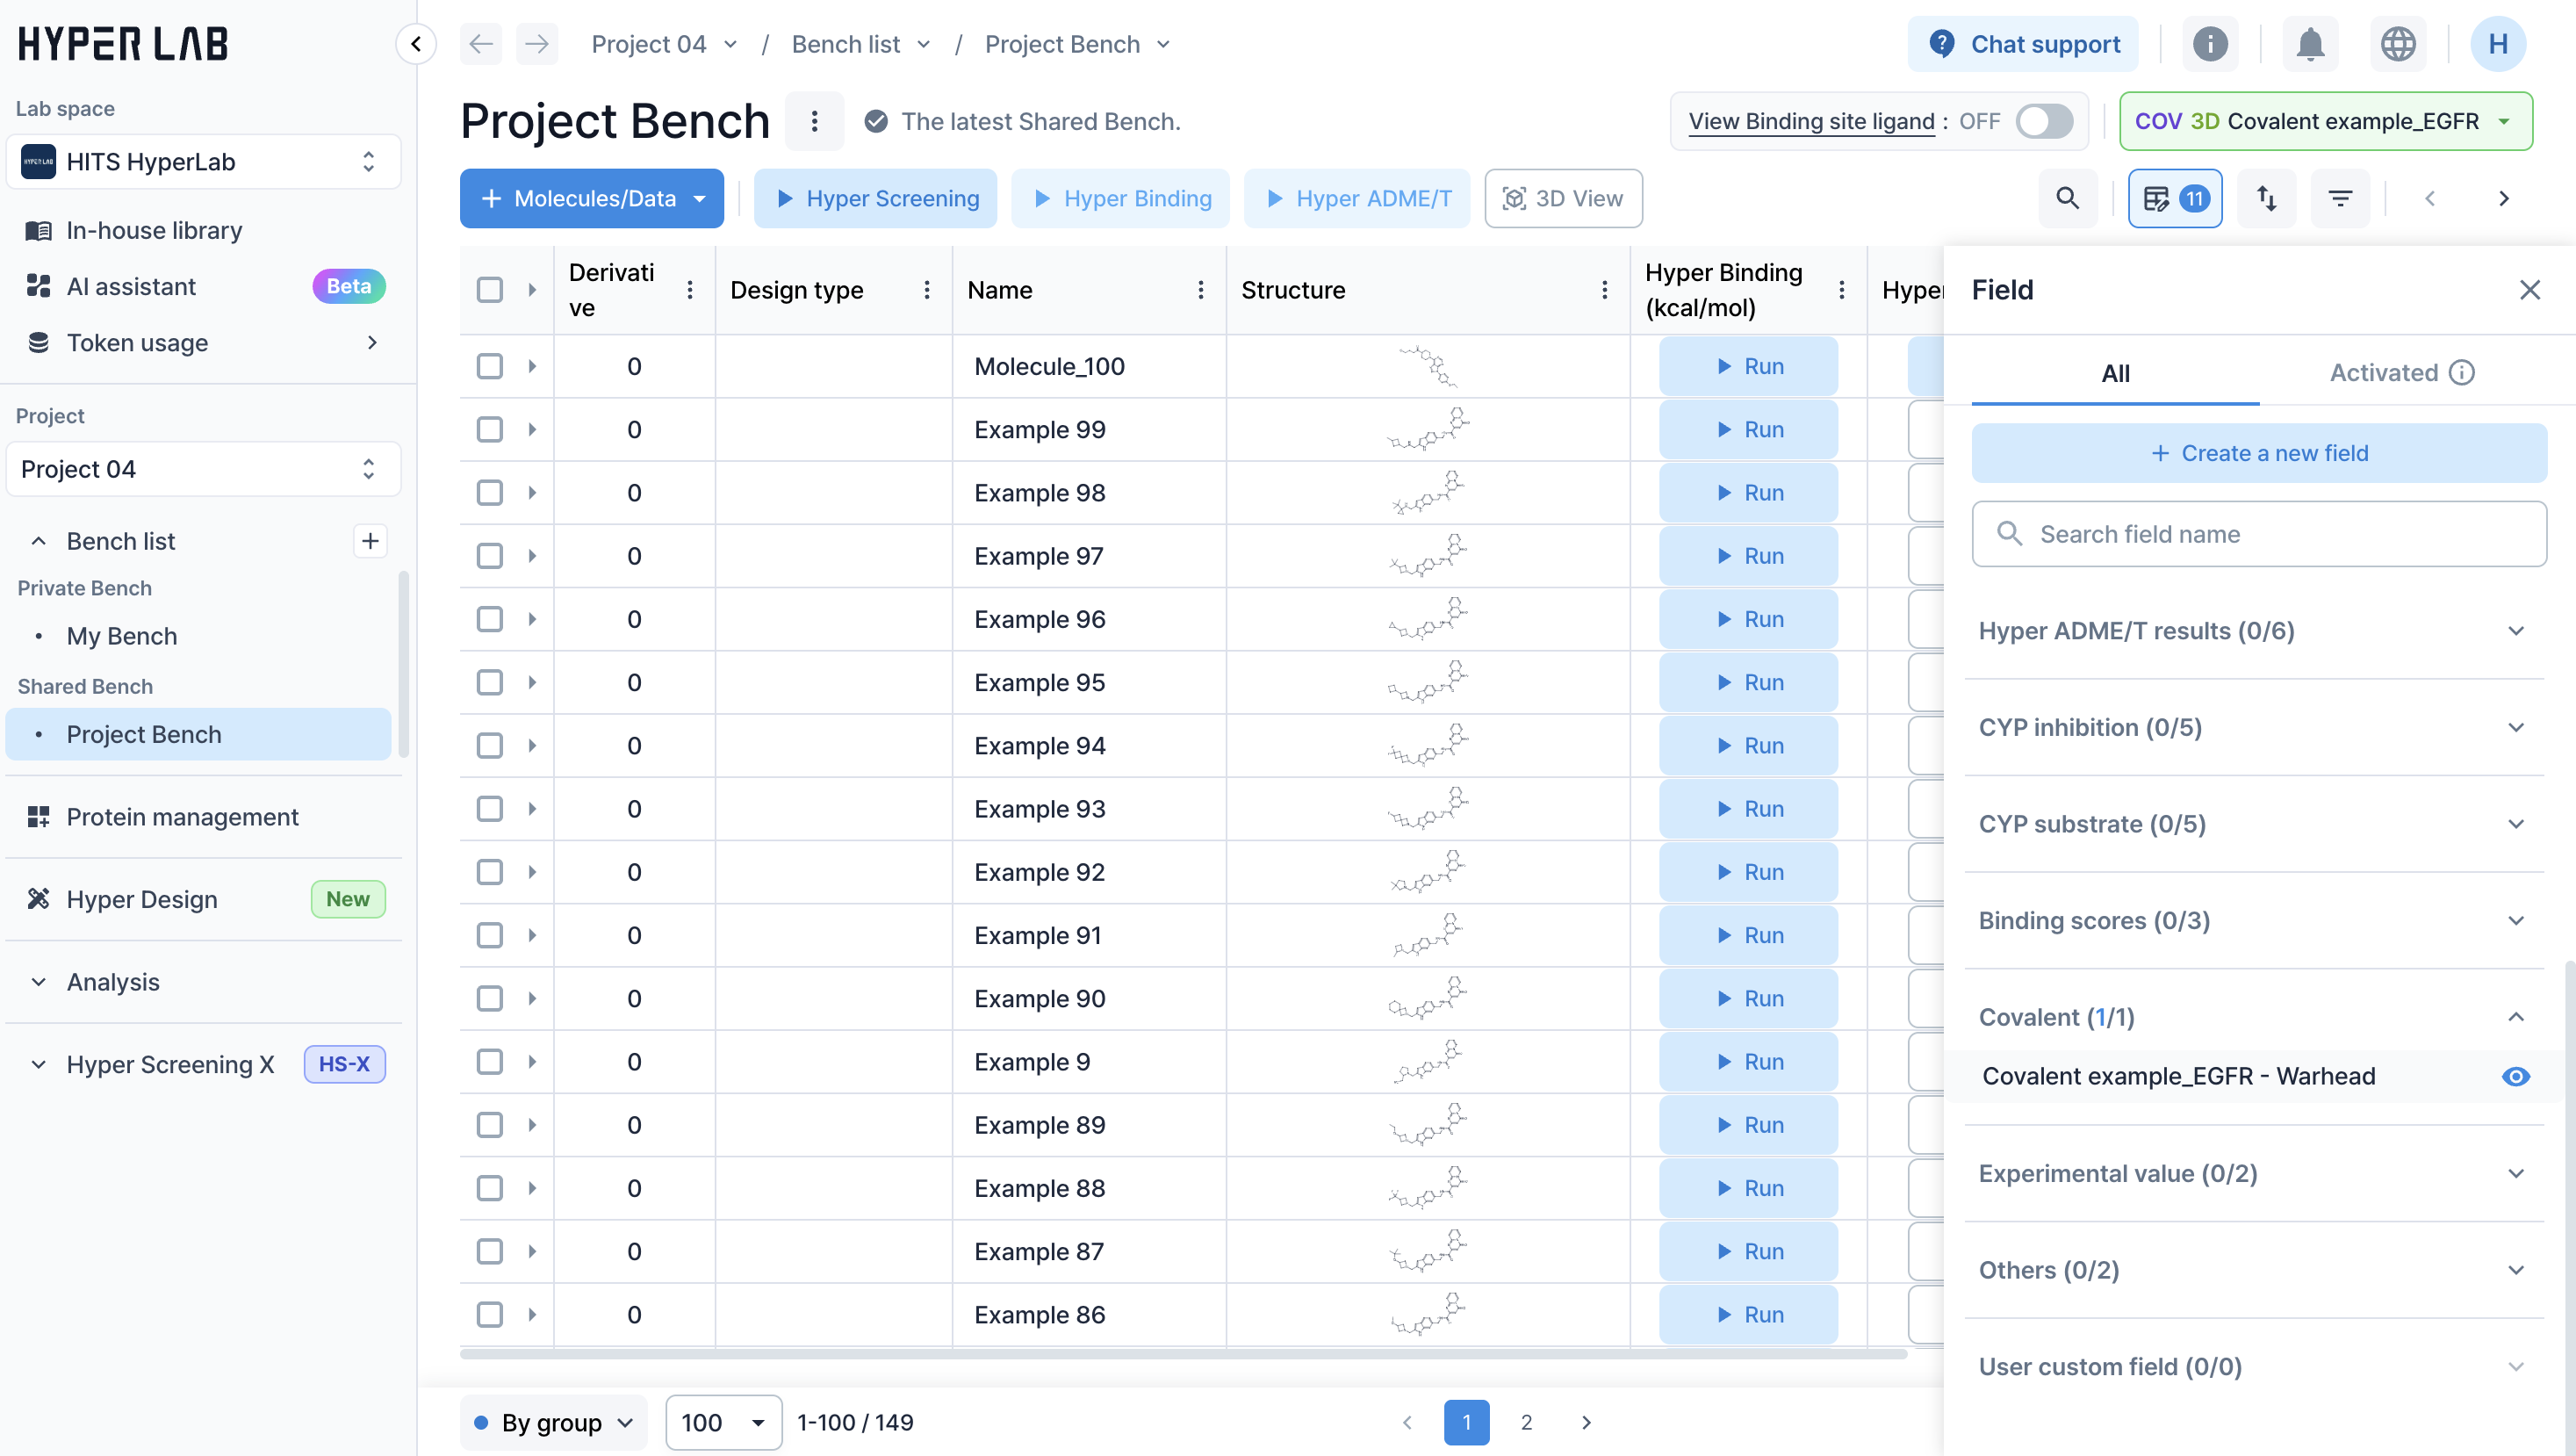Open the field settings icon with badge 11
Viewport: 2576px width, 1456px height.
2174,198
